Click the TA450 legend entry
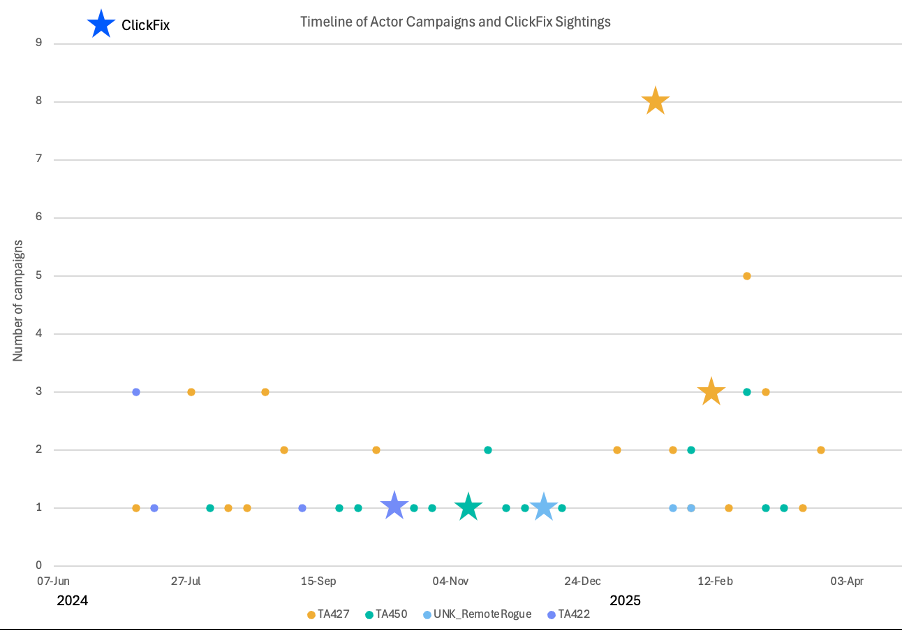This screenshot has height=630, width=902. click(x=387, y=614)
